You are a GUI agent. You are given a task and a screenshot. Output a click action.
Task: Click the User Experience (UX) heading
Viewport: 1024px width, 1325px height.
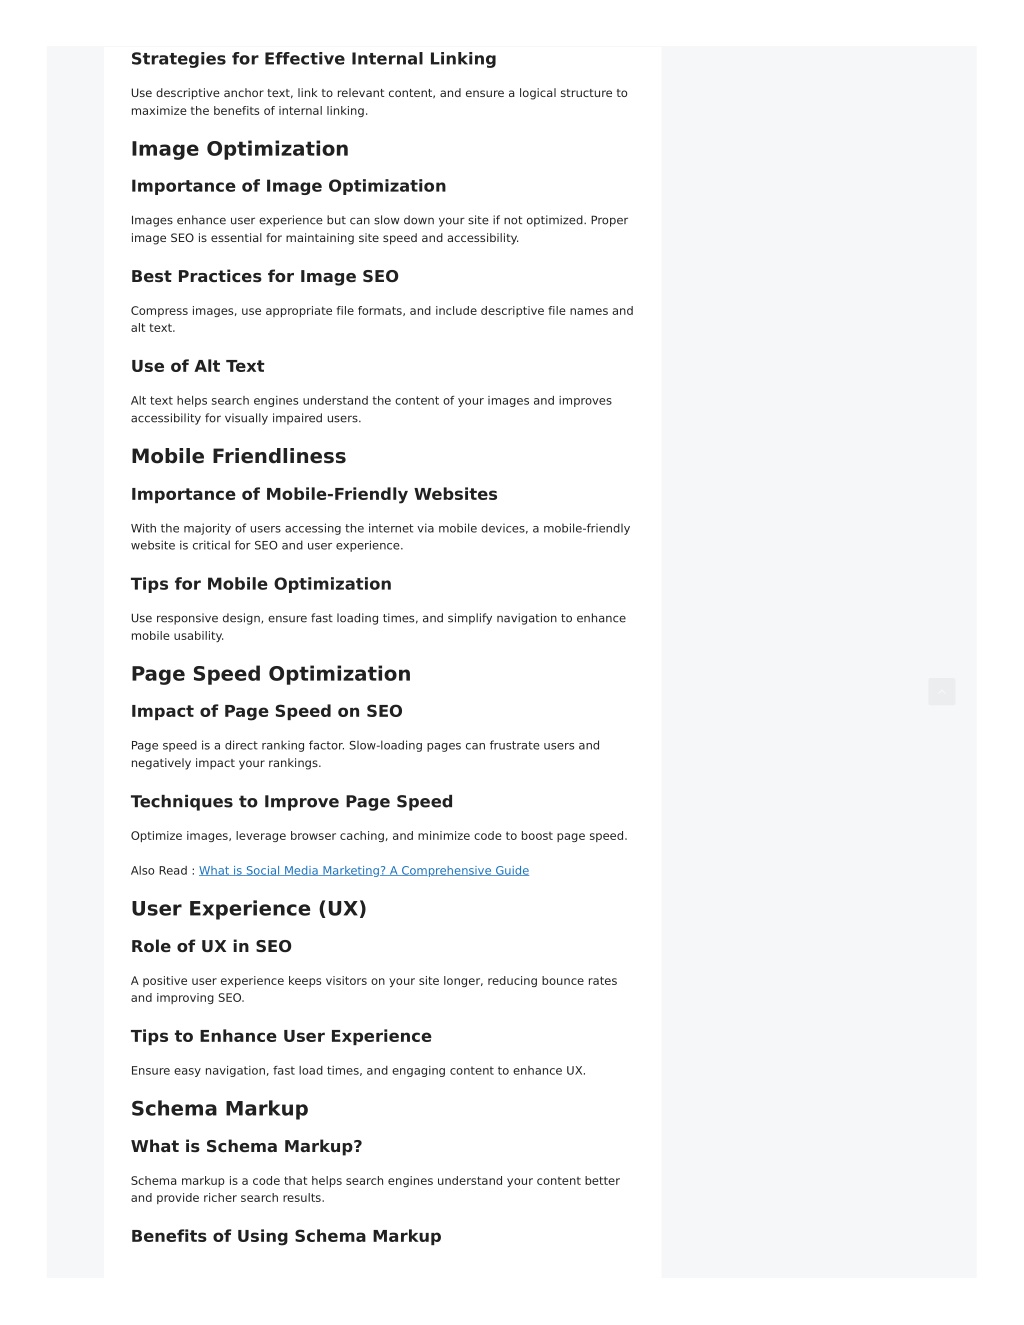[x=249, y=909]
